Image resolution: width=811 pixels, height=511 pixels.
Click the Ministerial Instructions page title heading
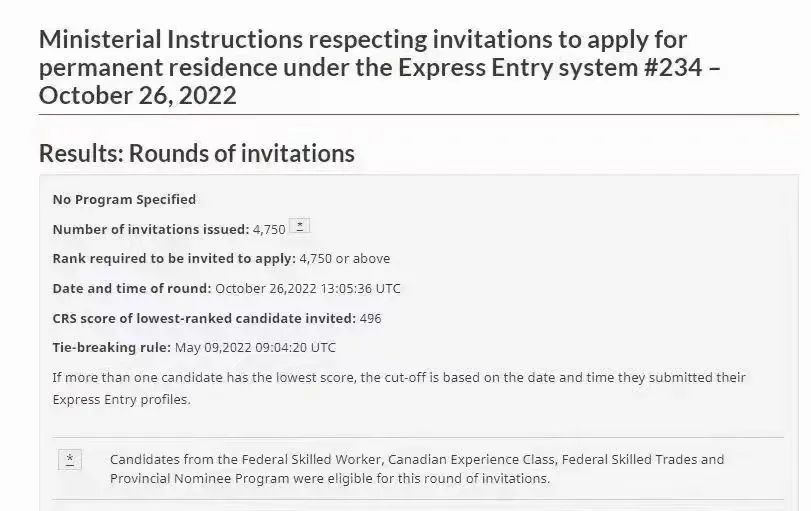coord(380,67)
